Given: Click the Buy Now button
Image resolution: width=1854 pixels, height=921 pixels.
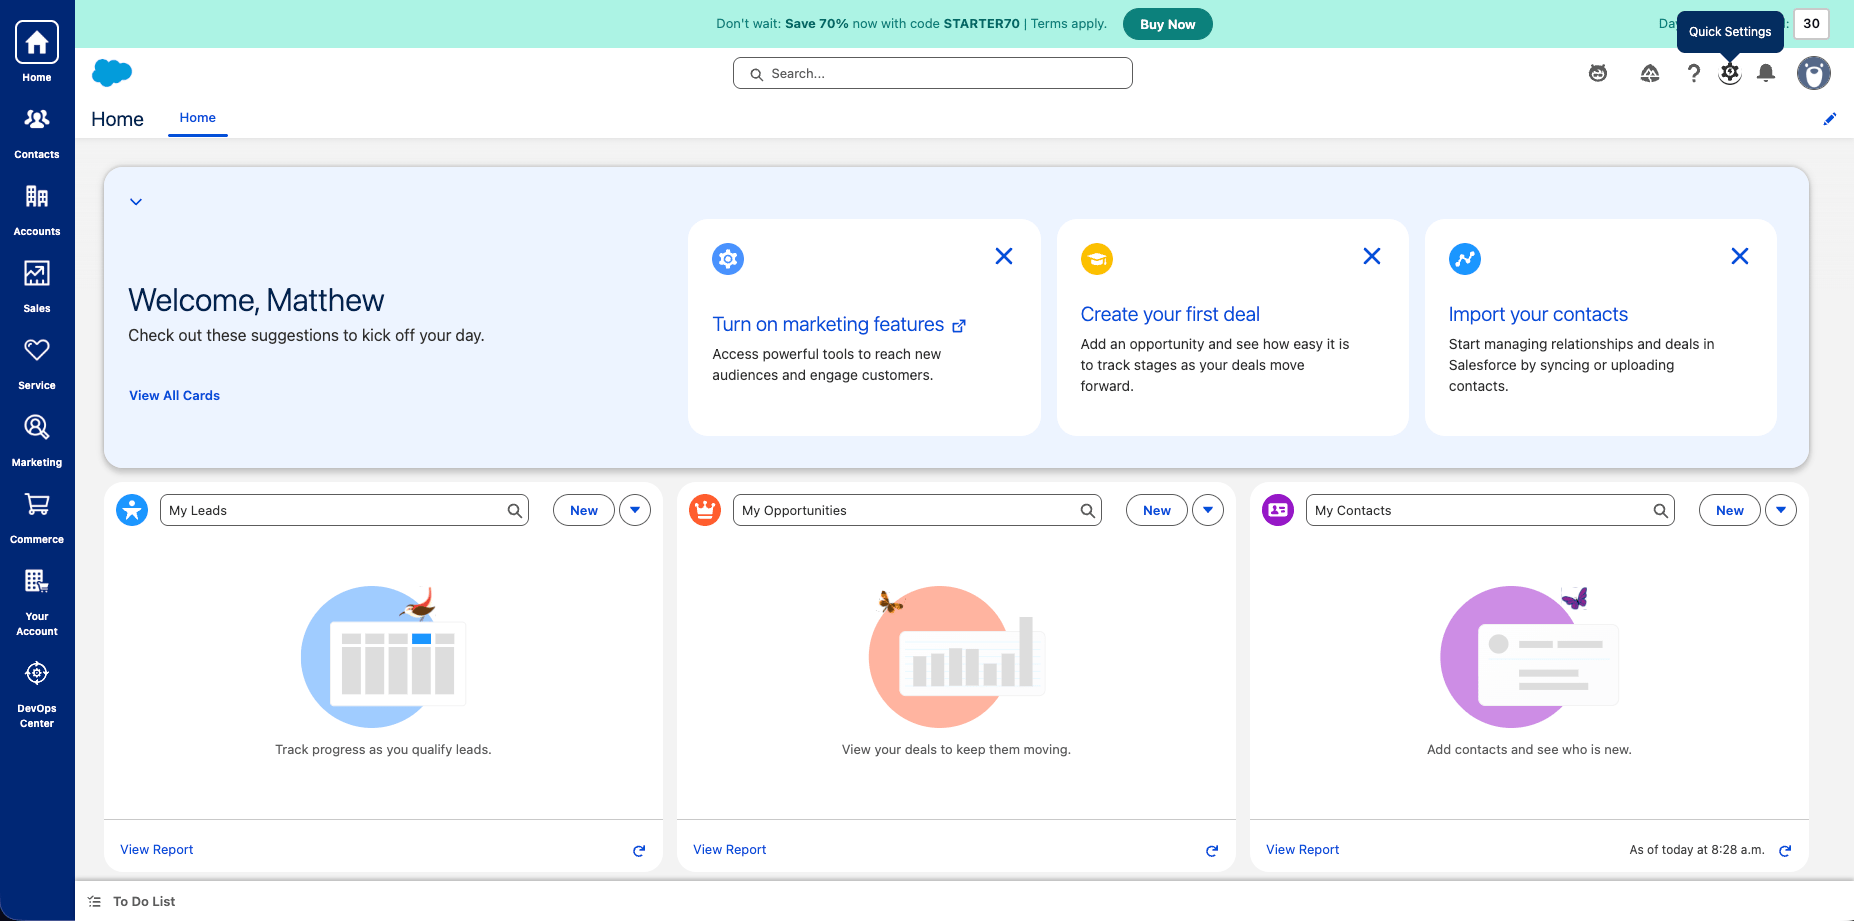Looking at the screenshot, I should [1168, 24].
